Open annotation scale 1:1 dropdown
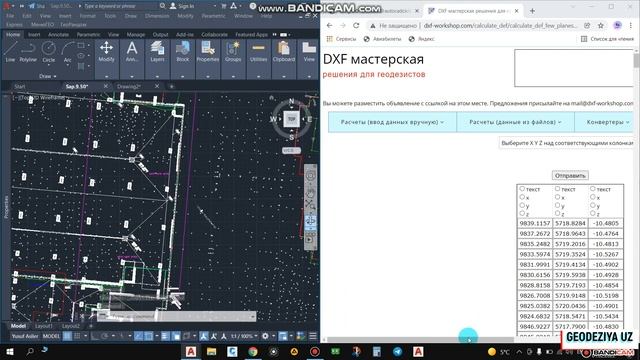This screenshot has width=640, height=360. [x=244, y=336]
